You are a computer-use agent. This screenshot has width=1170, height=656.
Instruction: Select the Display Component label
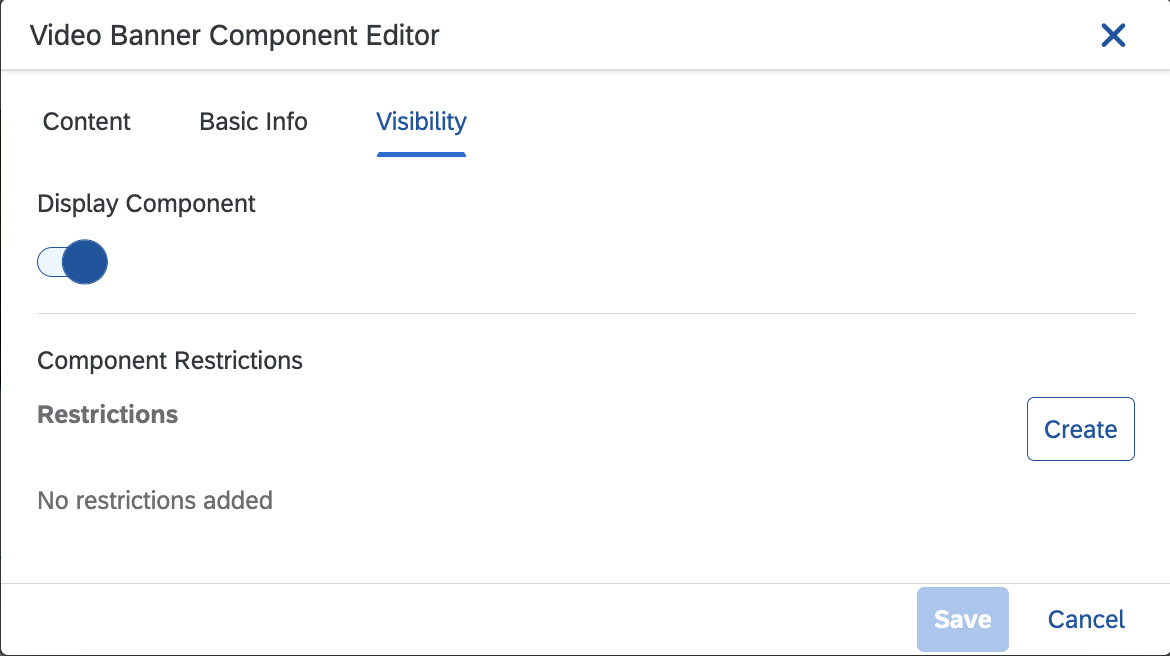point(146,203)
